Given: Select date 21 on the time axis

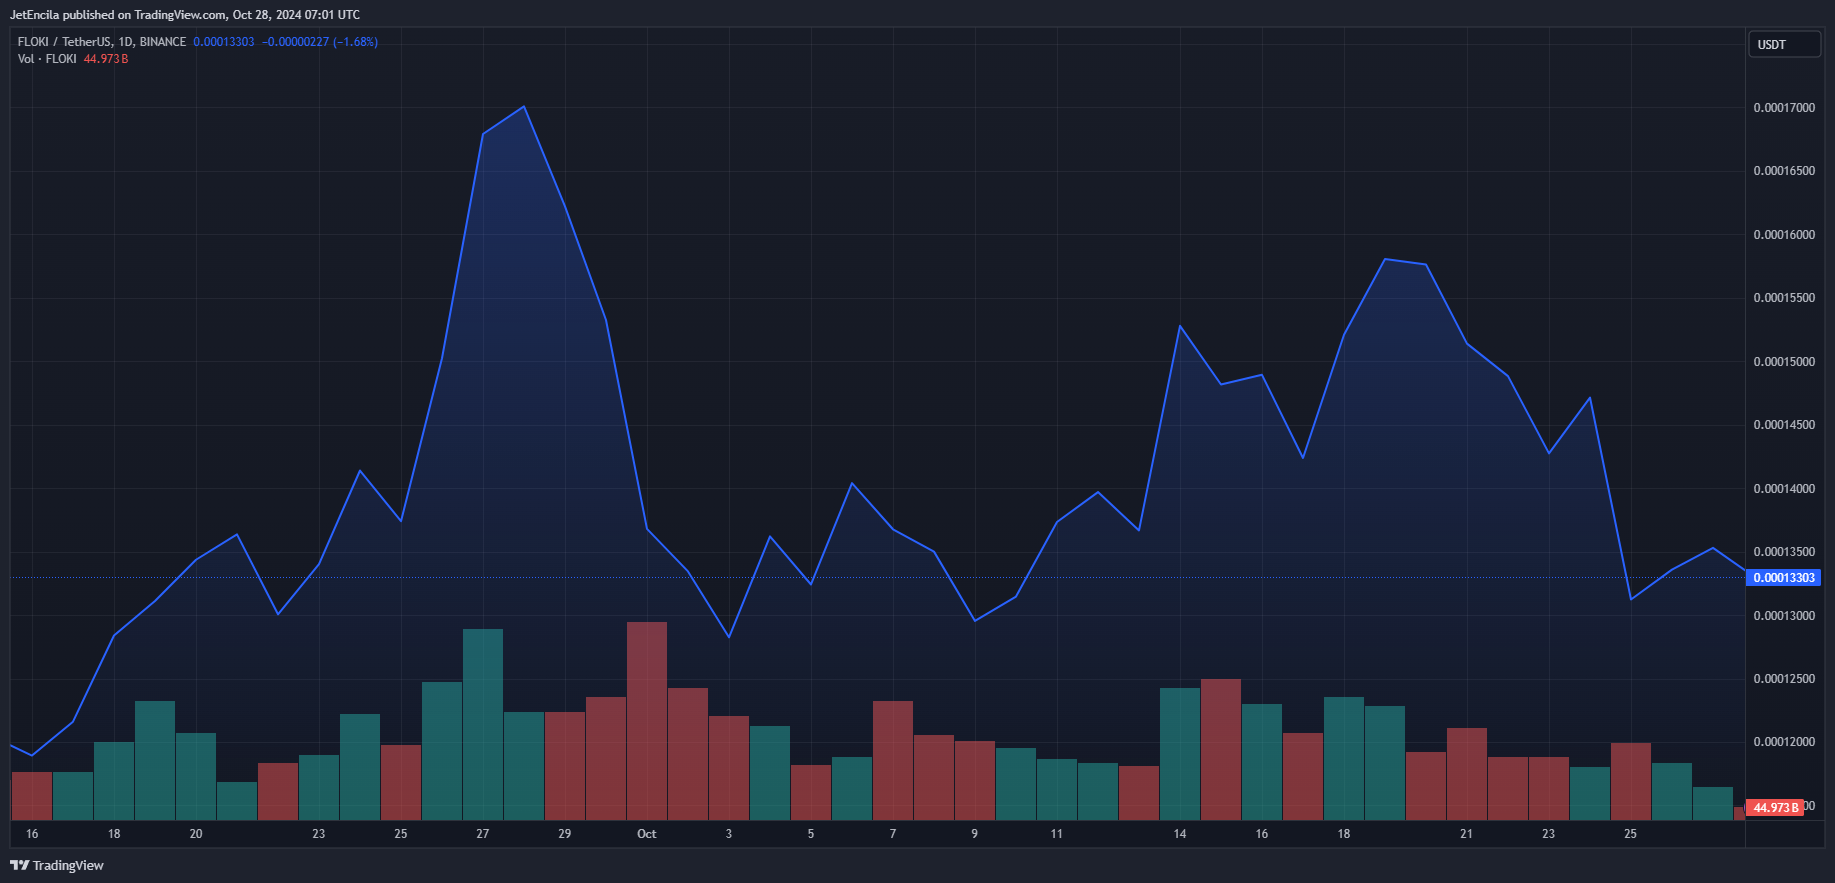Looking at the screenshot, I should tap(1466, 834).
